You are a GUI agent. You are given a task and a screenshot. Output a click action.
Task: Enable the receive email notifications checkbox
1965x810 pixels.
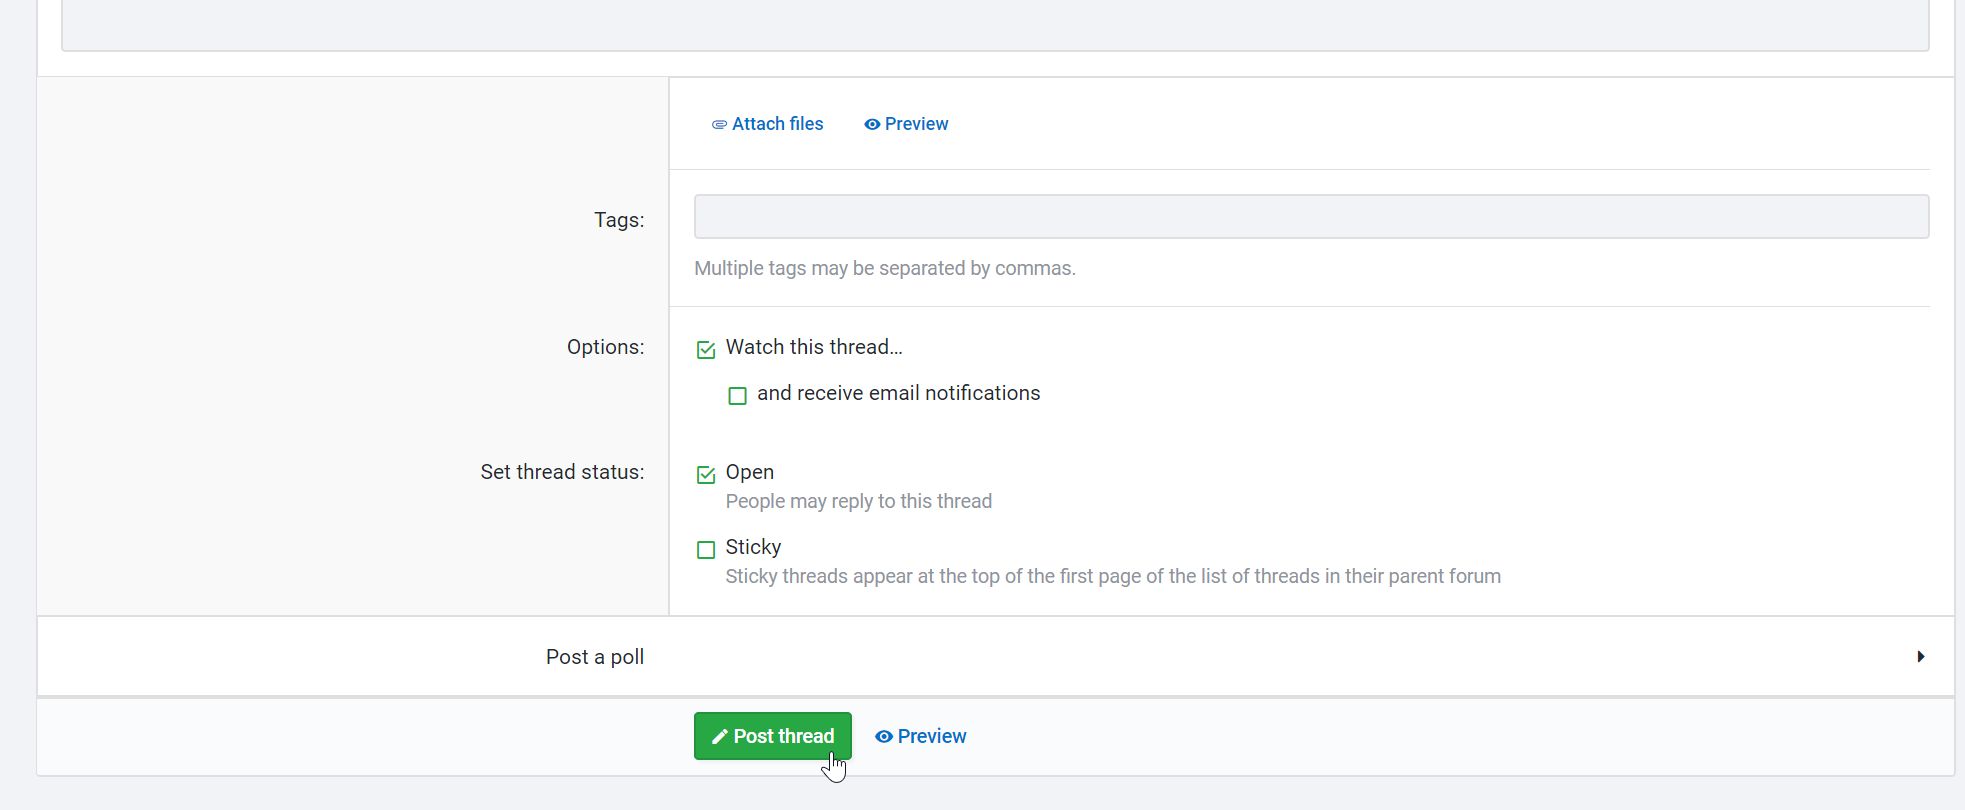pyautogui.click(x=737, y=396)
